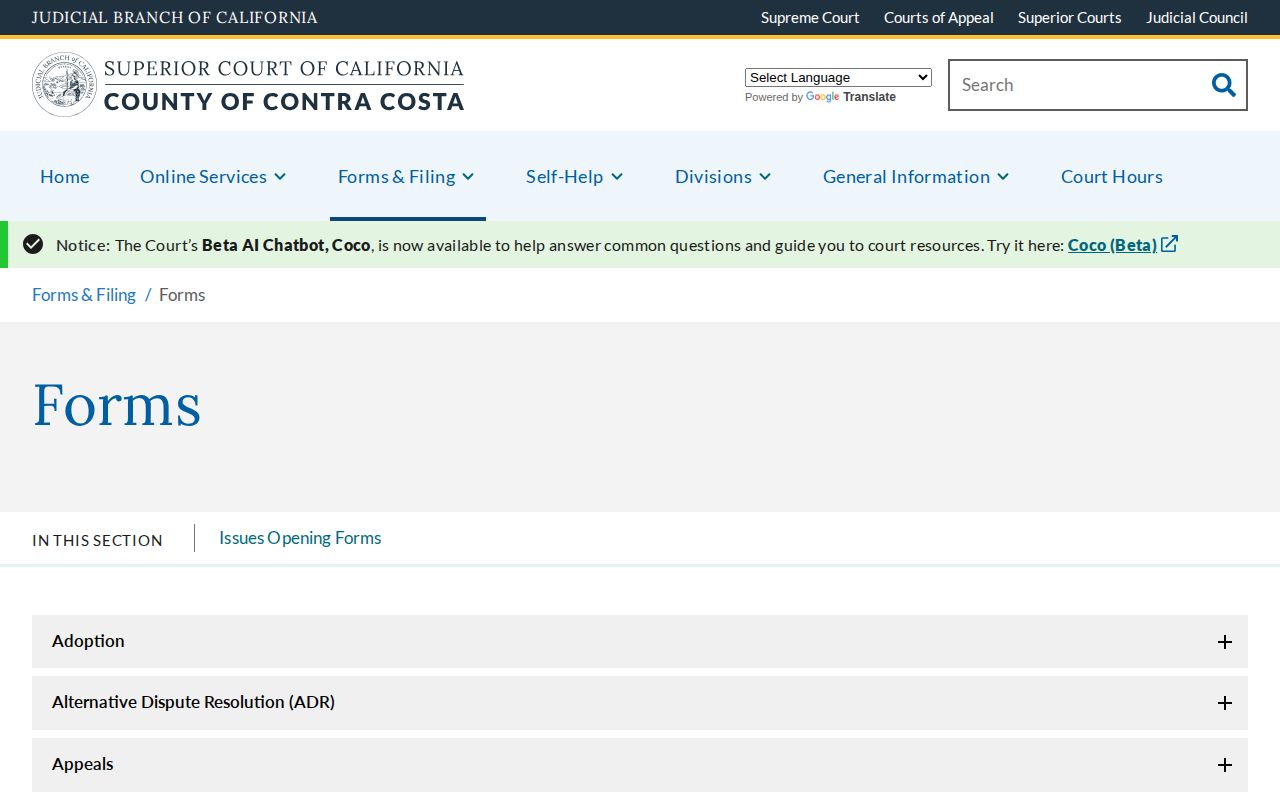Go to the Home menu item
The height and width of the screenshot is (800, 1280).
[65, 176]
